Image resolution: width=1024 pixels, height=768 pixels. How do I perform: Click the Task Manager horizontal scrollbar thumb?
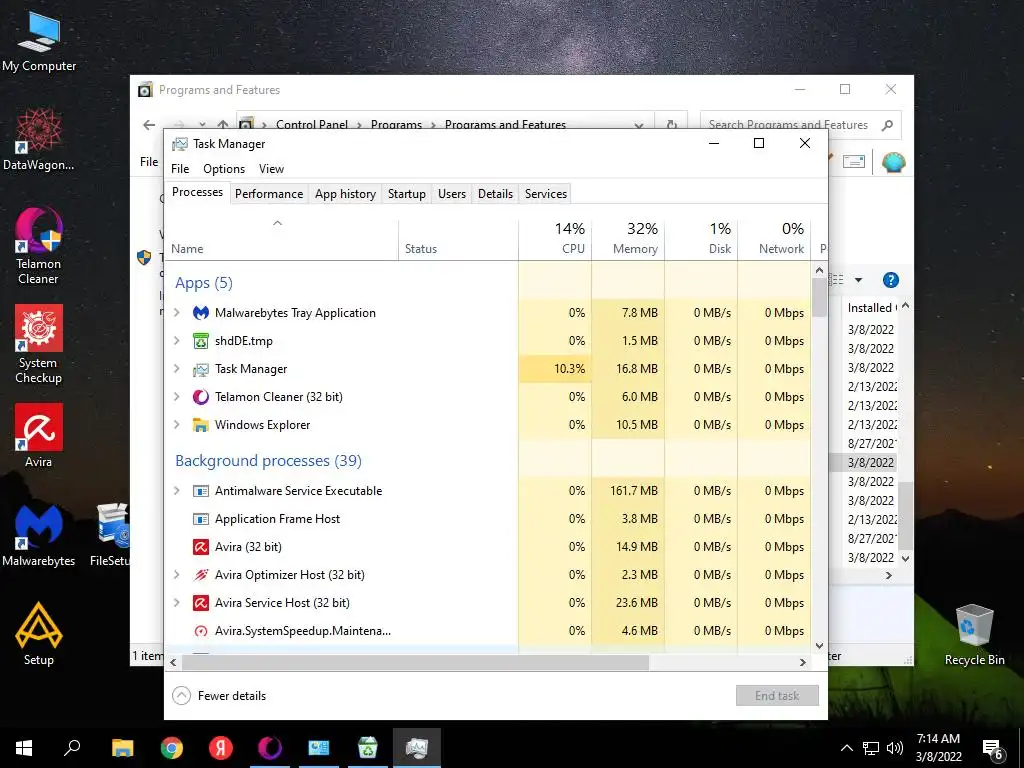415,662
